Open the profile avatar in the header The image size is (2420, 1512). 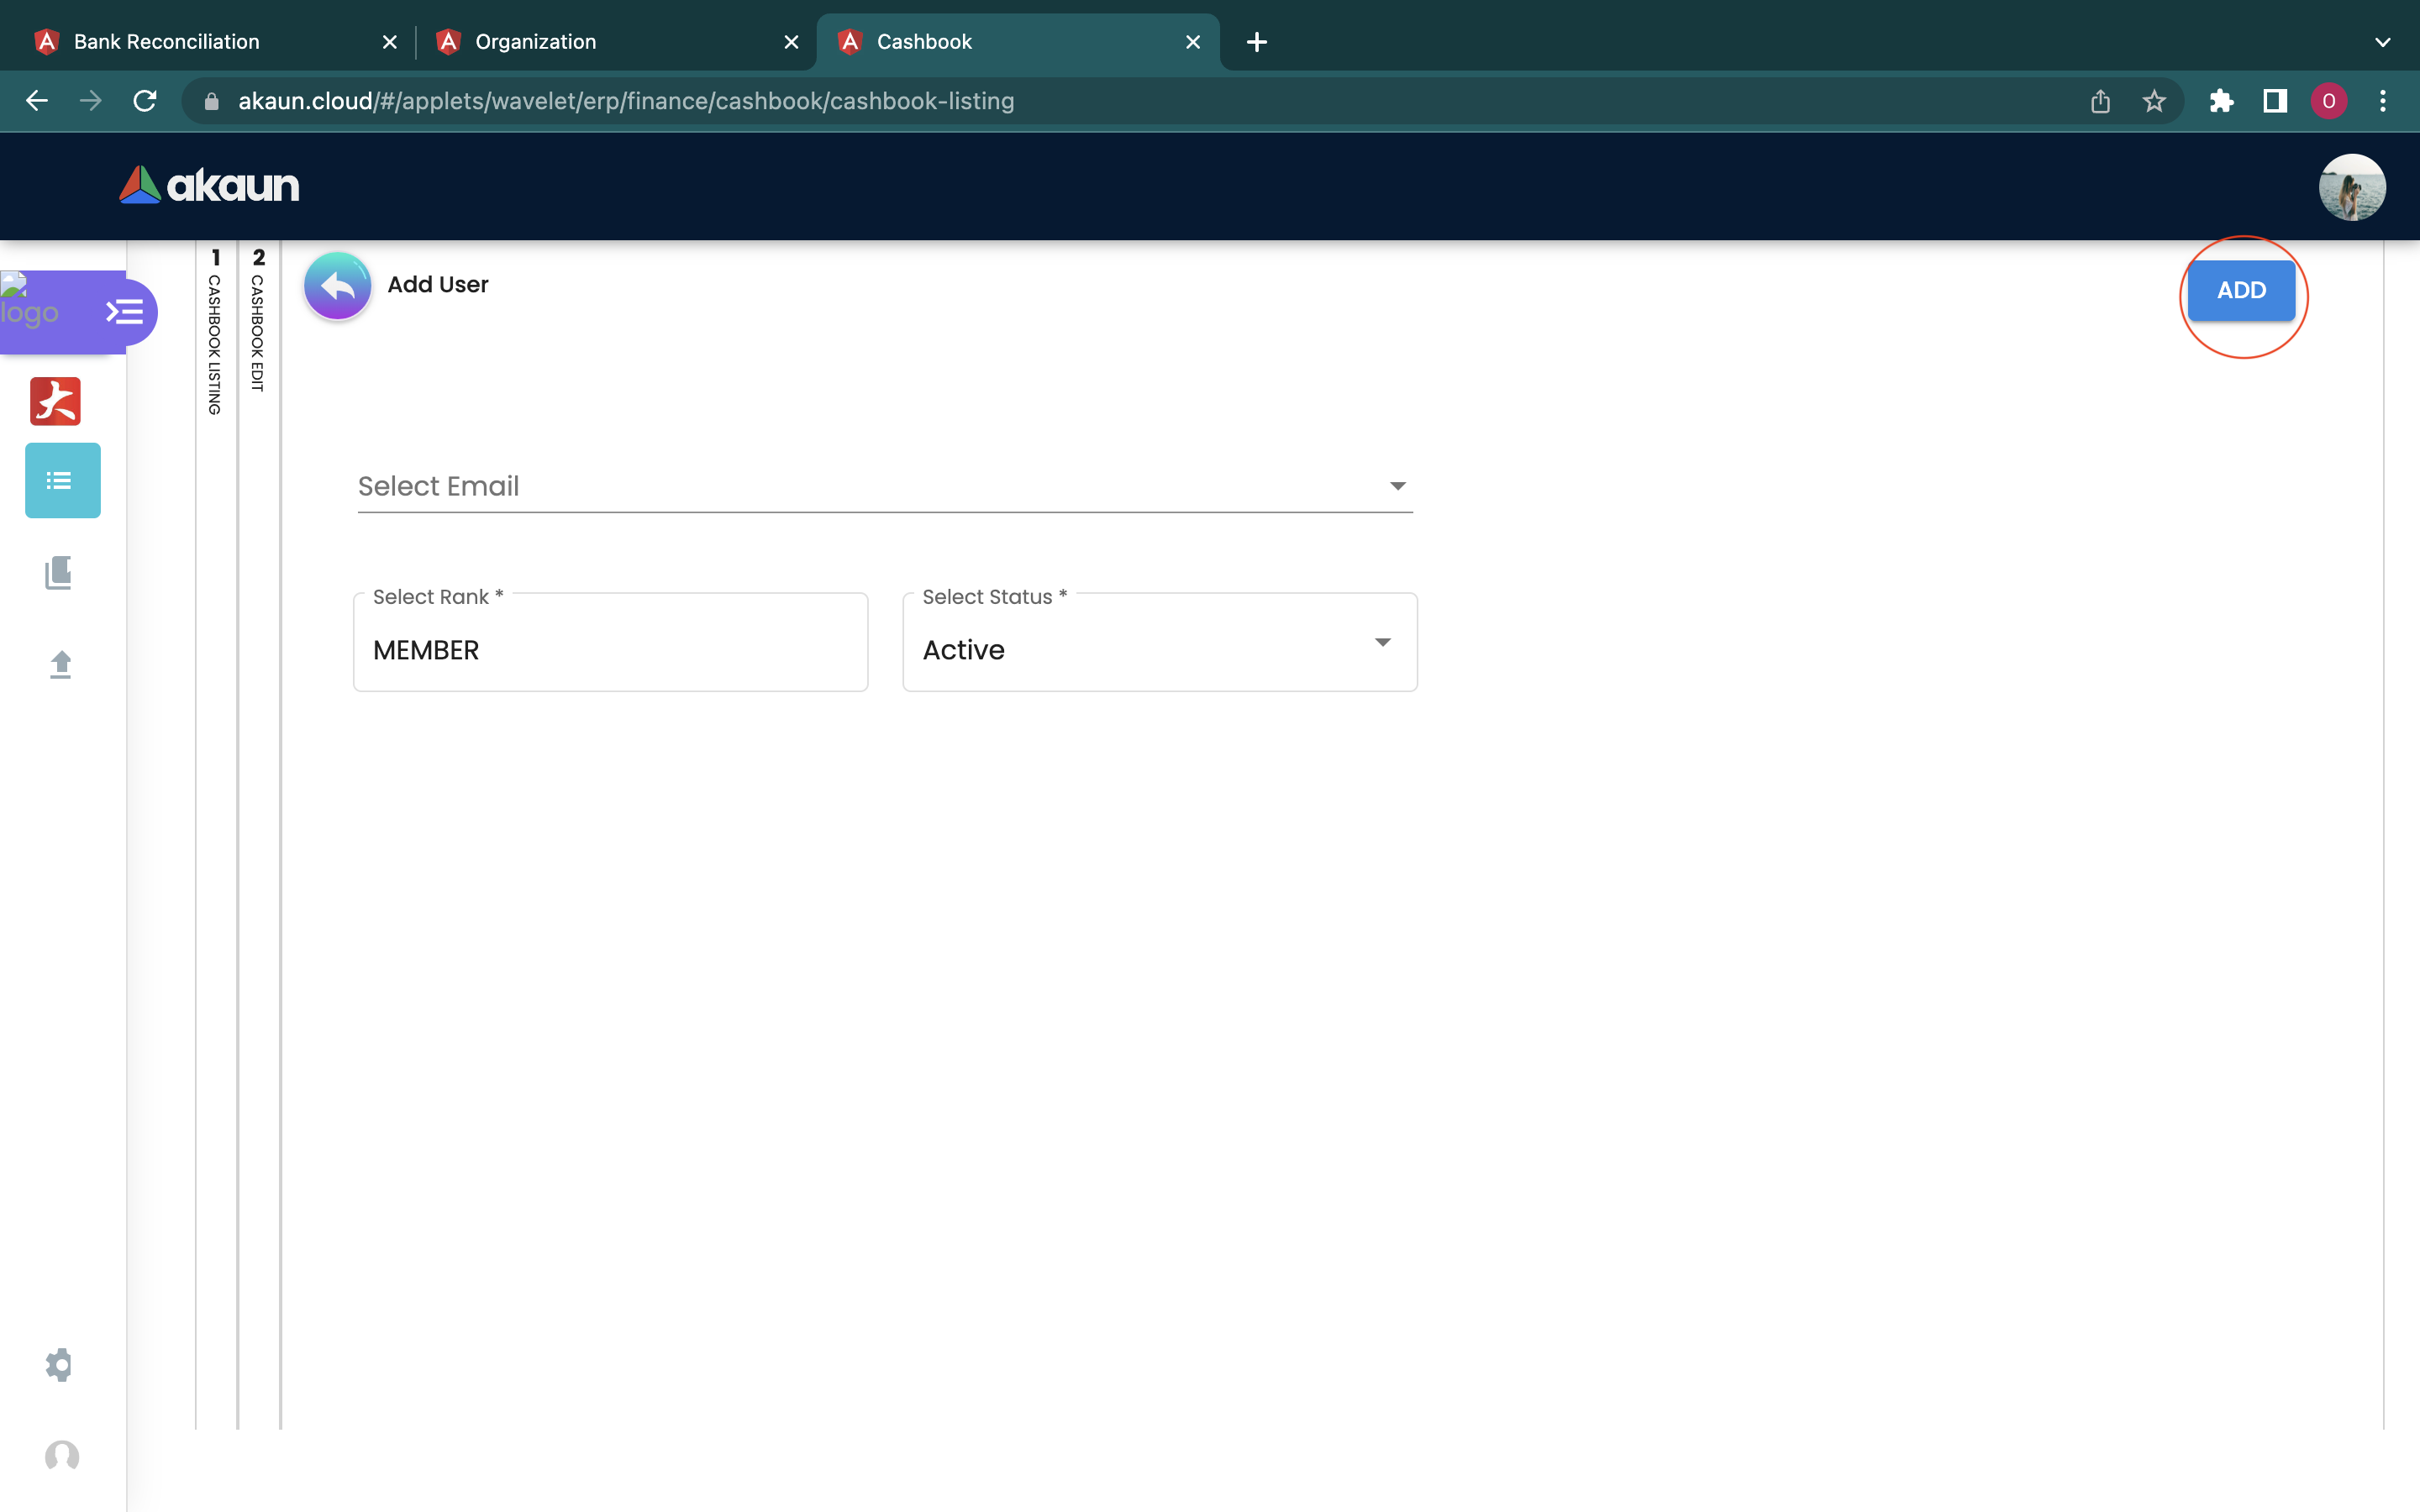click(x=2351, y=187)
